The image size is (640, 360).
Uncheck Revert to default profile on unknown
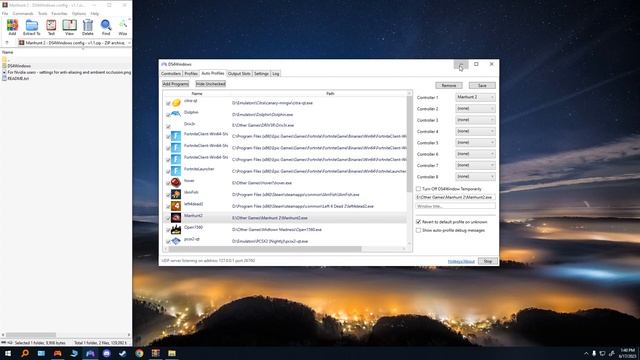pyautogui.click(x=418, y=222)
